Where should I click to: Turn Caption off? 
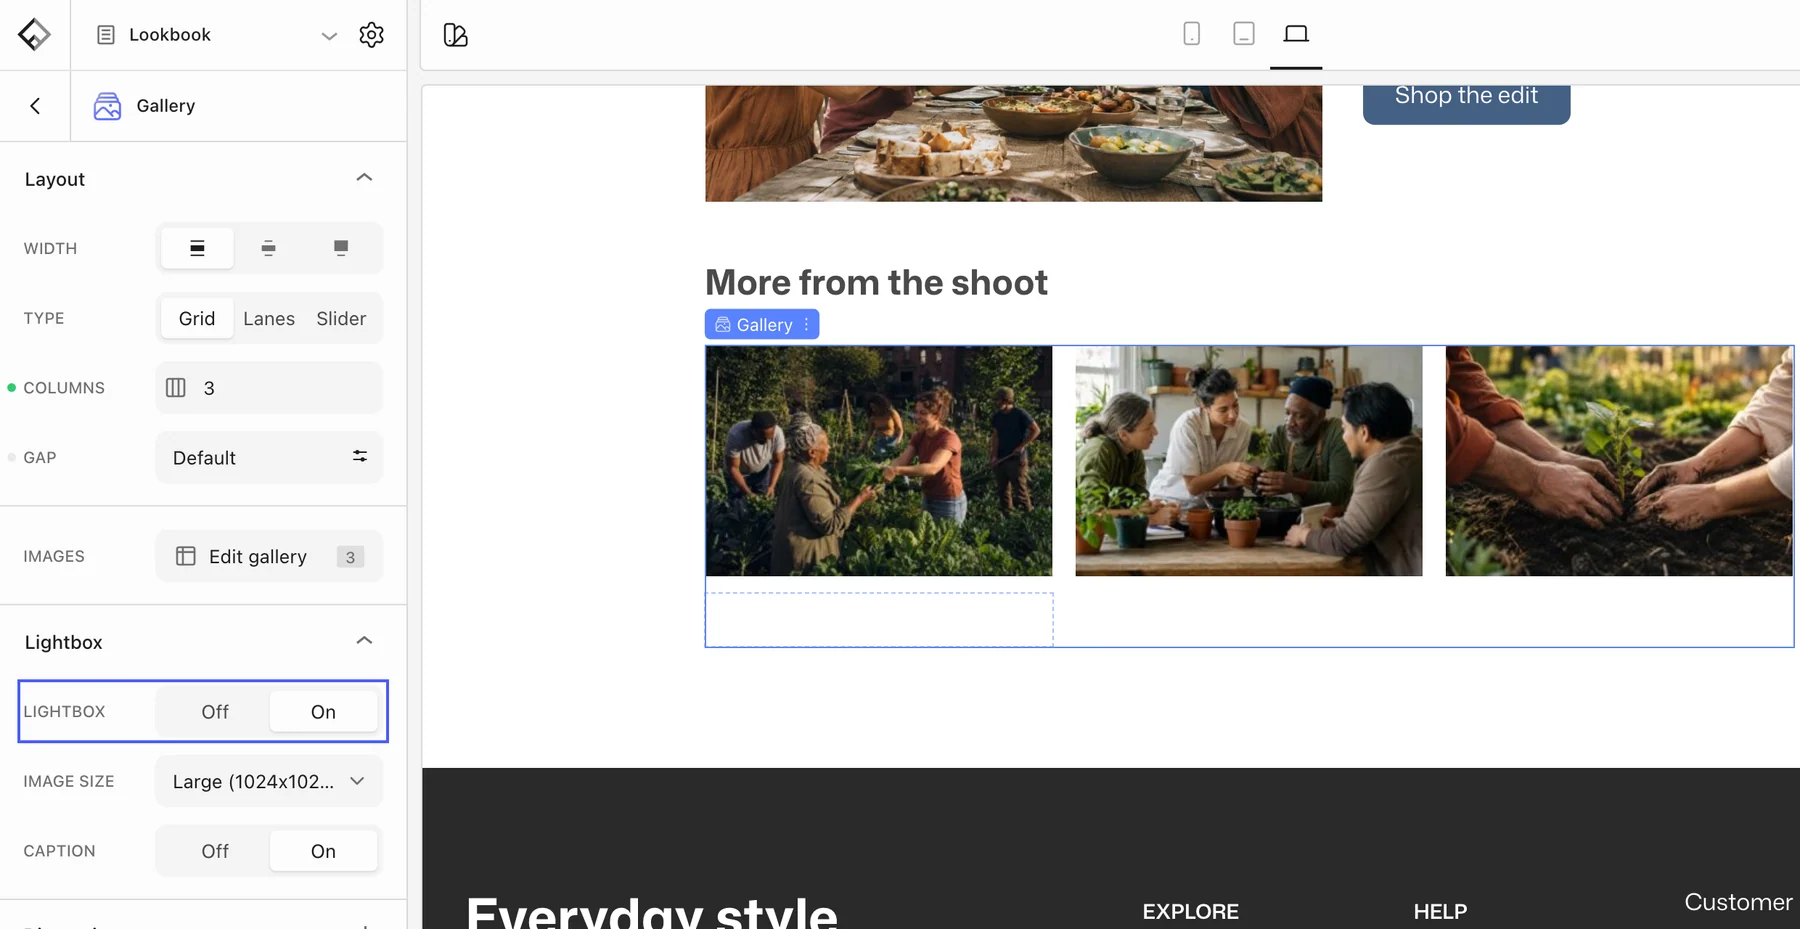click(215, 851)
